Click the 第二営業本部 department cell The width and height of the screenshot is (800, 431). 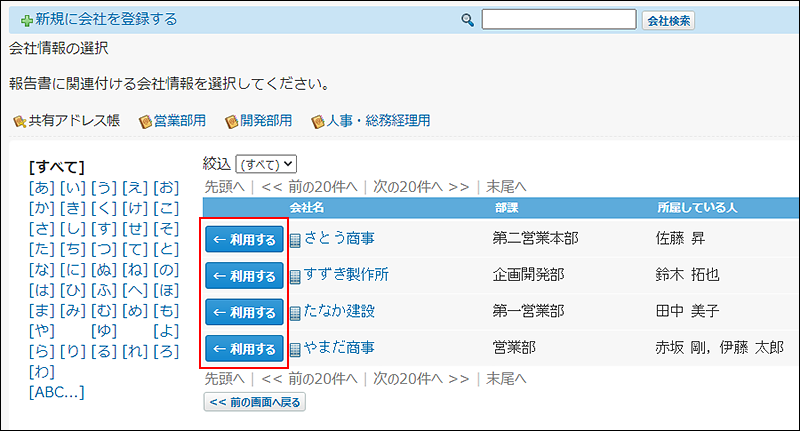pyautogui.click(x=535, y=238)
